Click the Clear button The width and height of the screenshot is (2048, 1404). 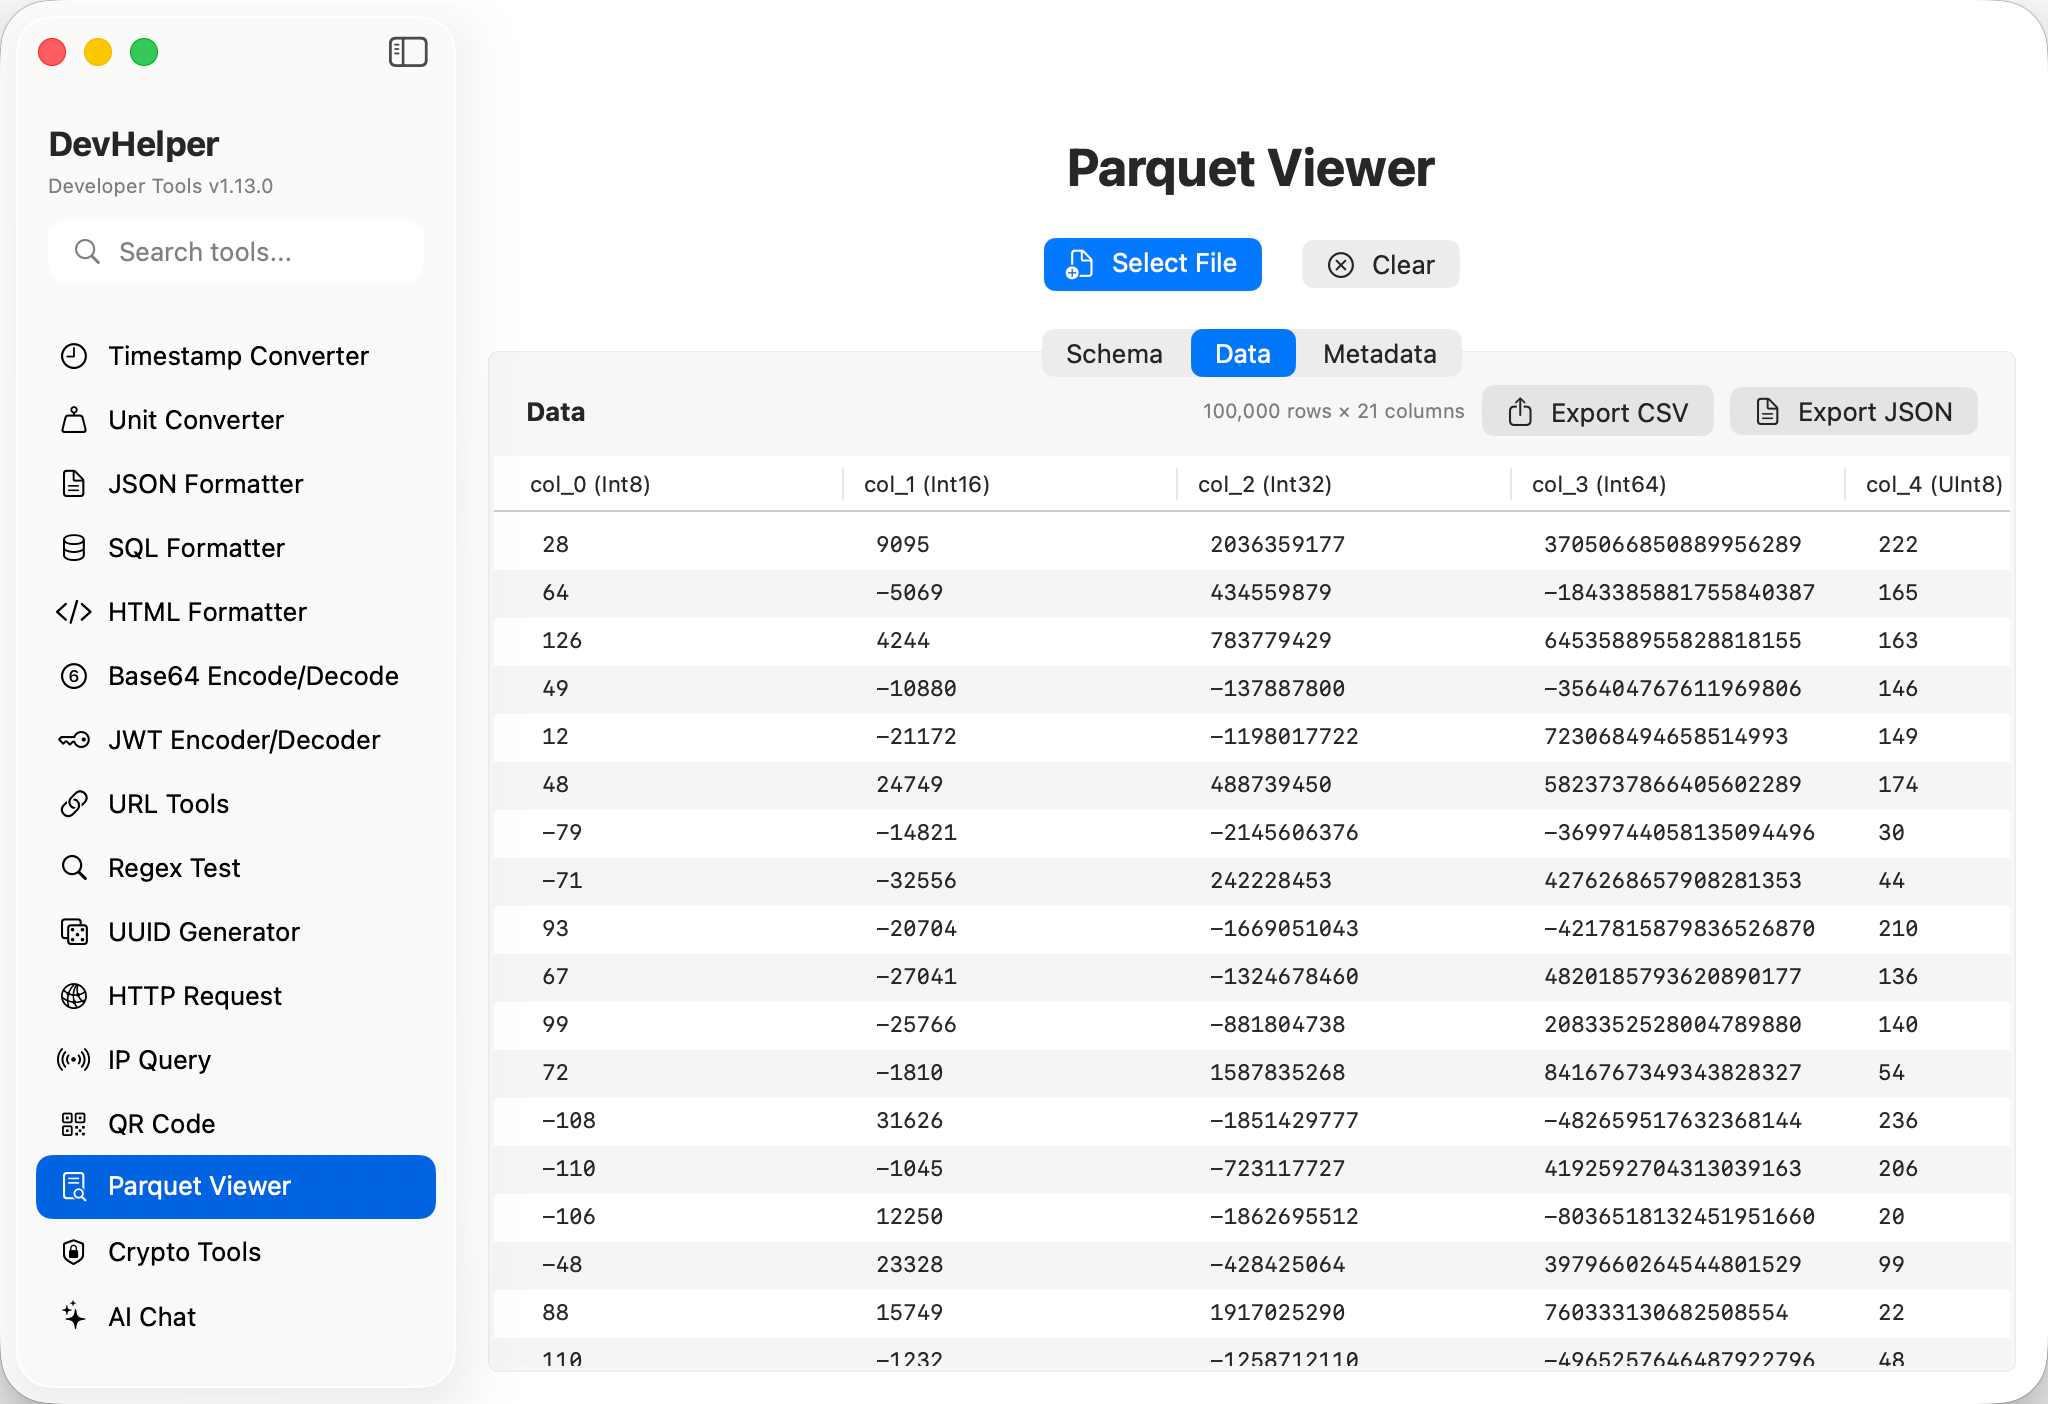[1380, 265]
